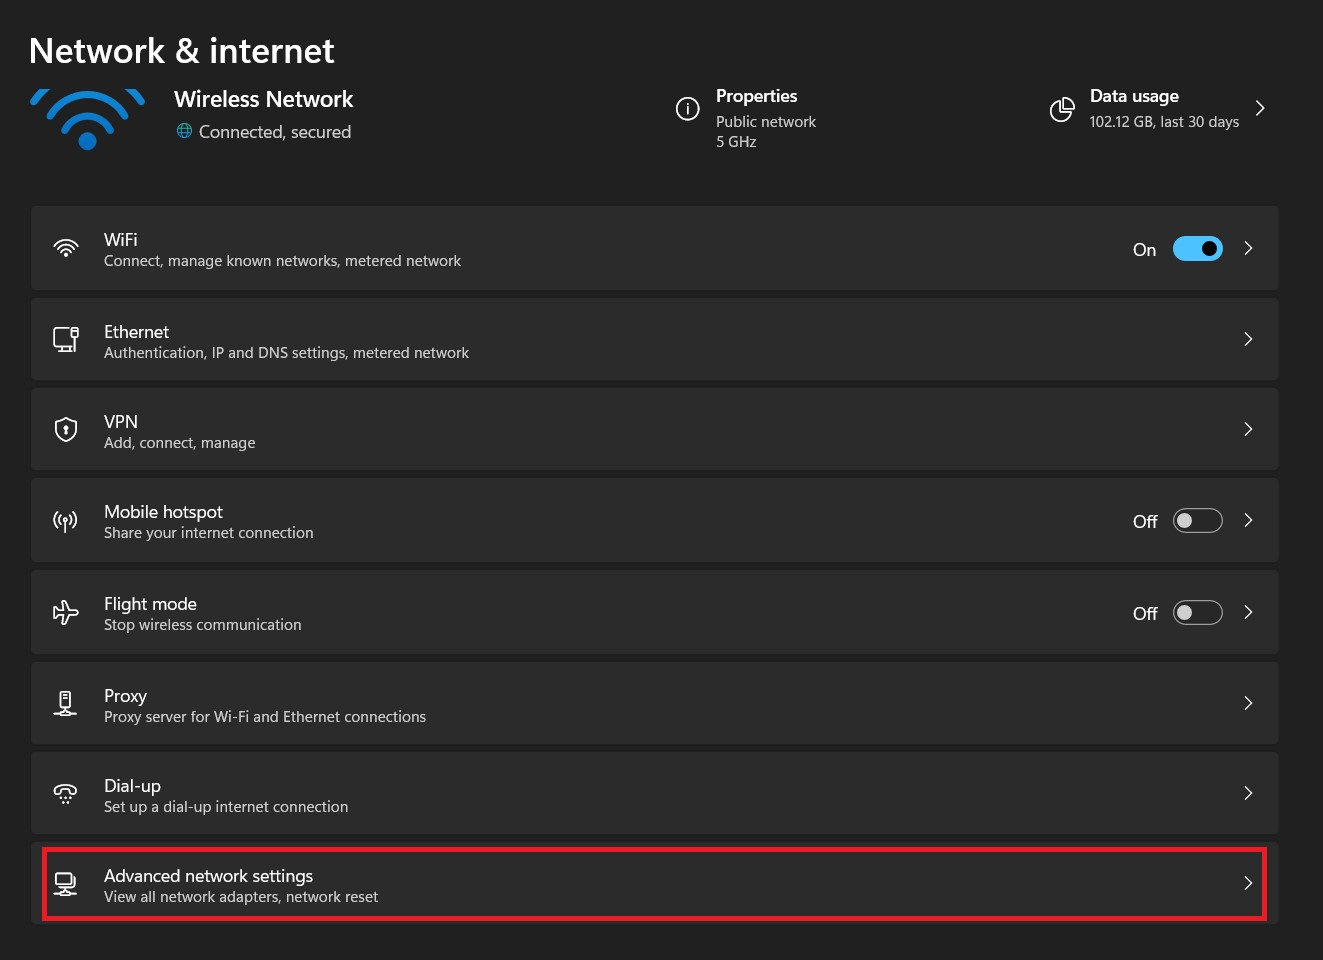This screenshot has width=1323, height=960.
Task: Expand the Flight mode row chevron
Action: (x=1248, y=612)
